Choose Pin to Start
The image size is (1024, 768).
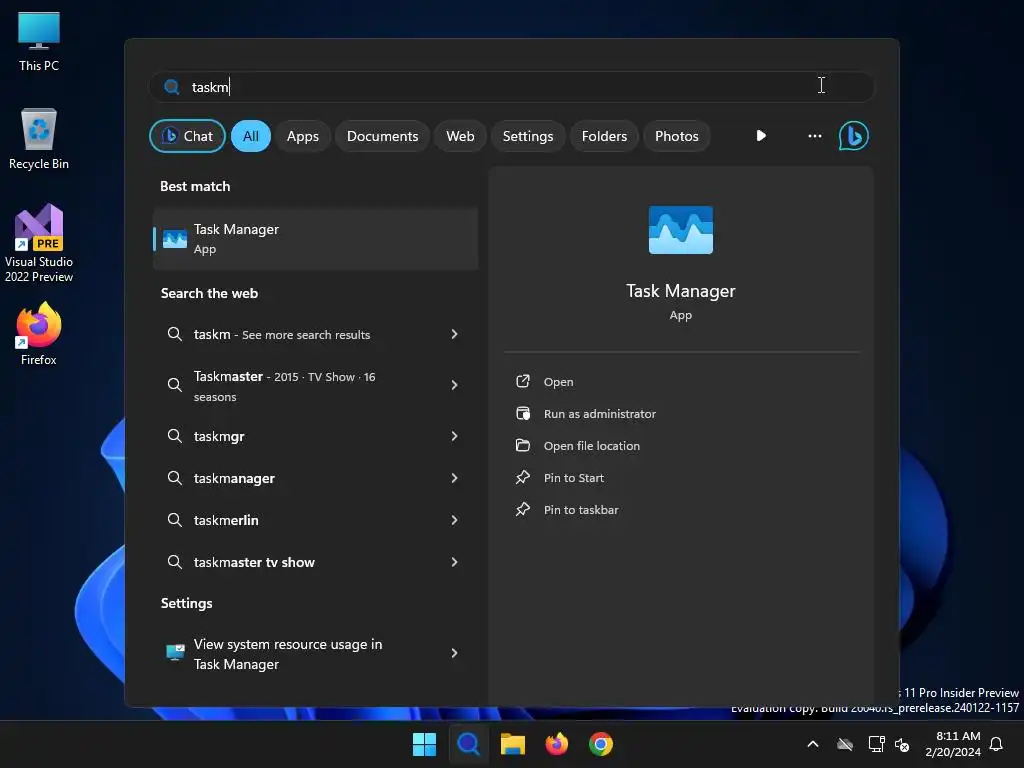point(573,478)
